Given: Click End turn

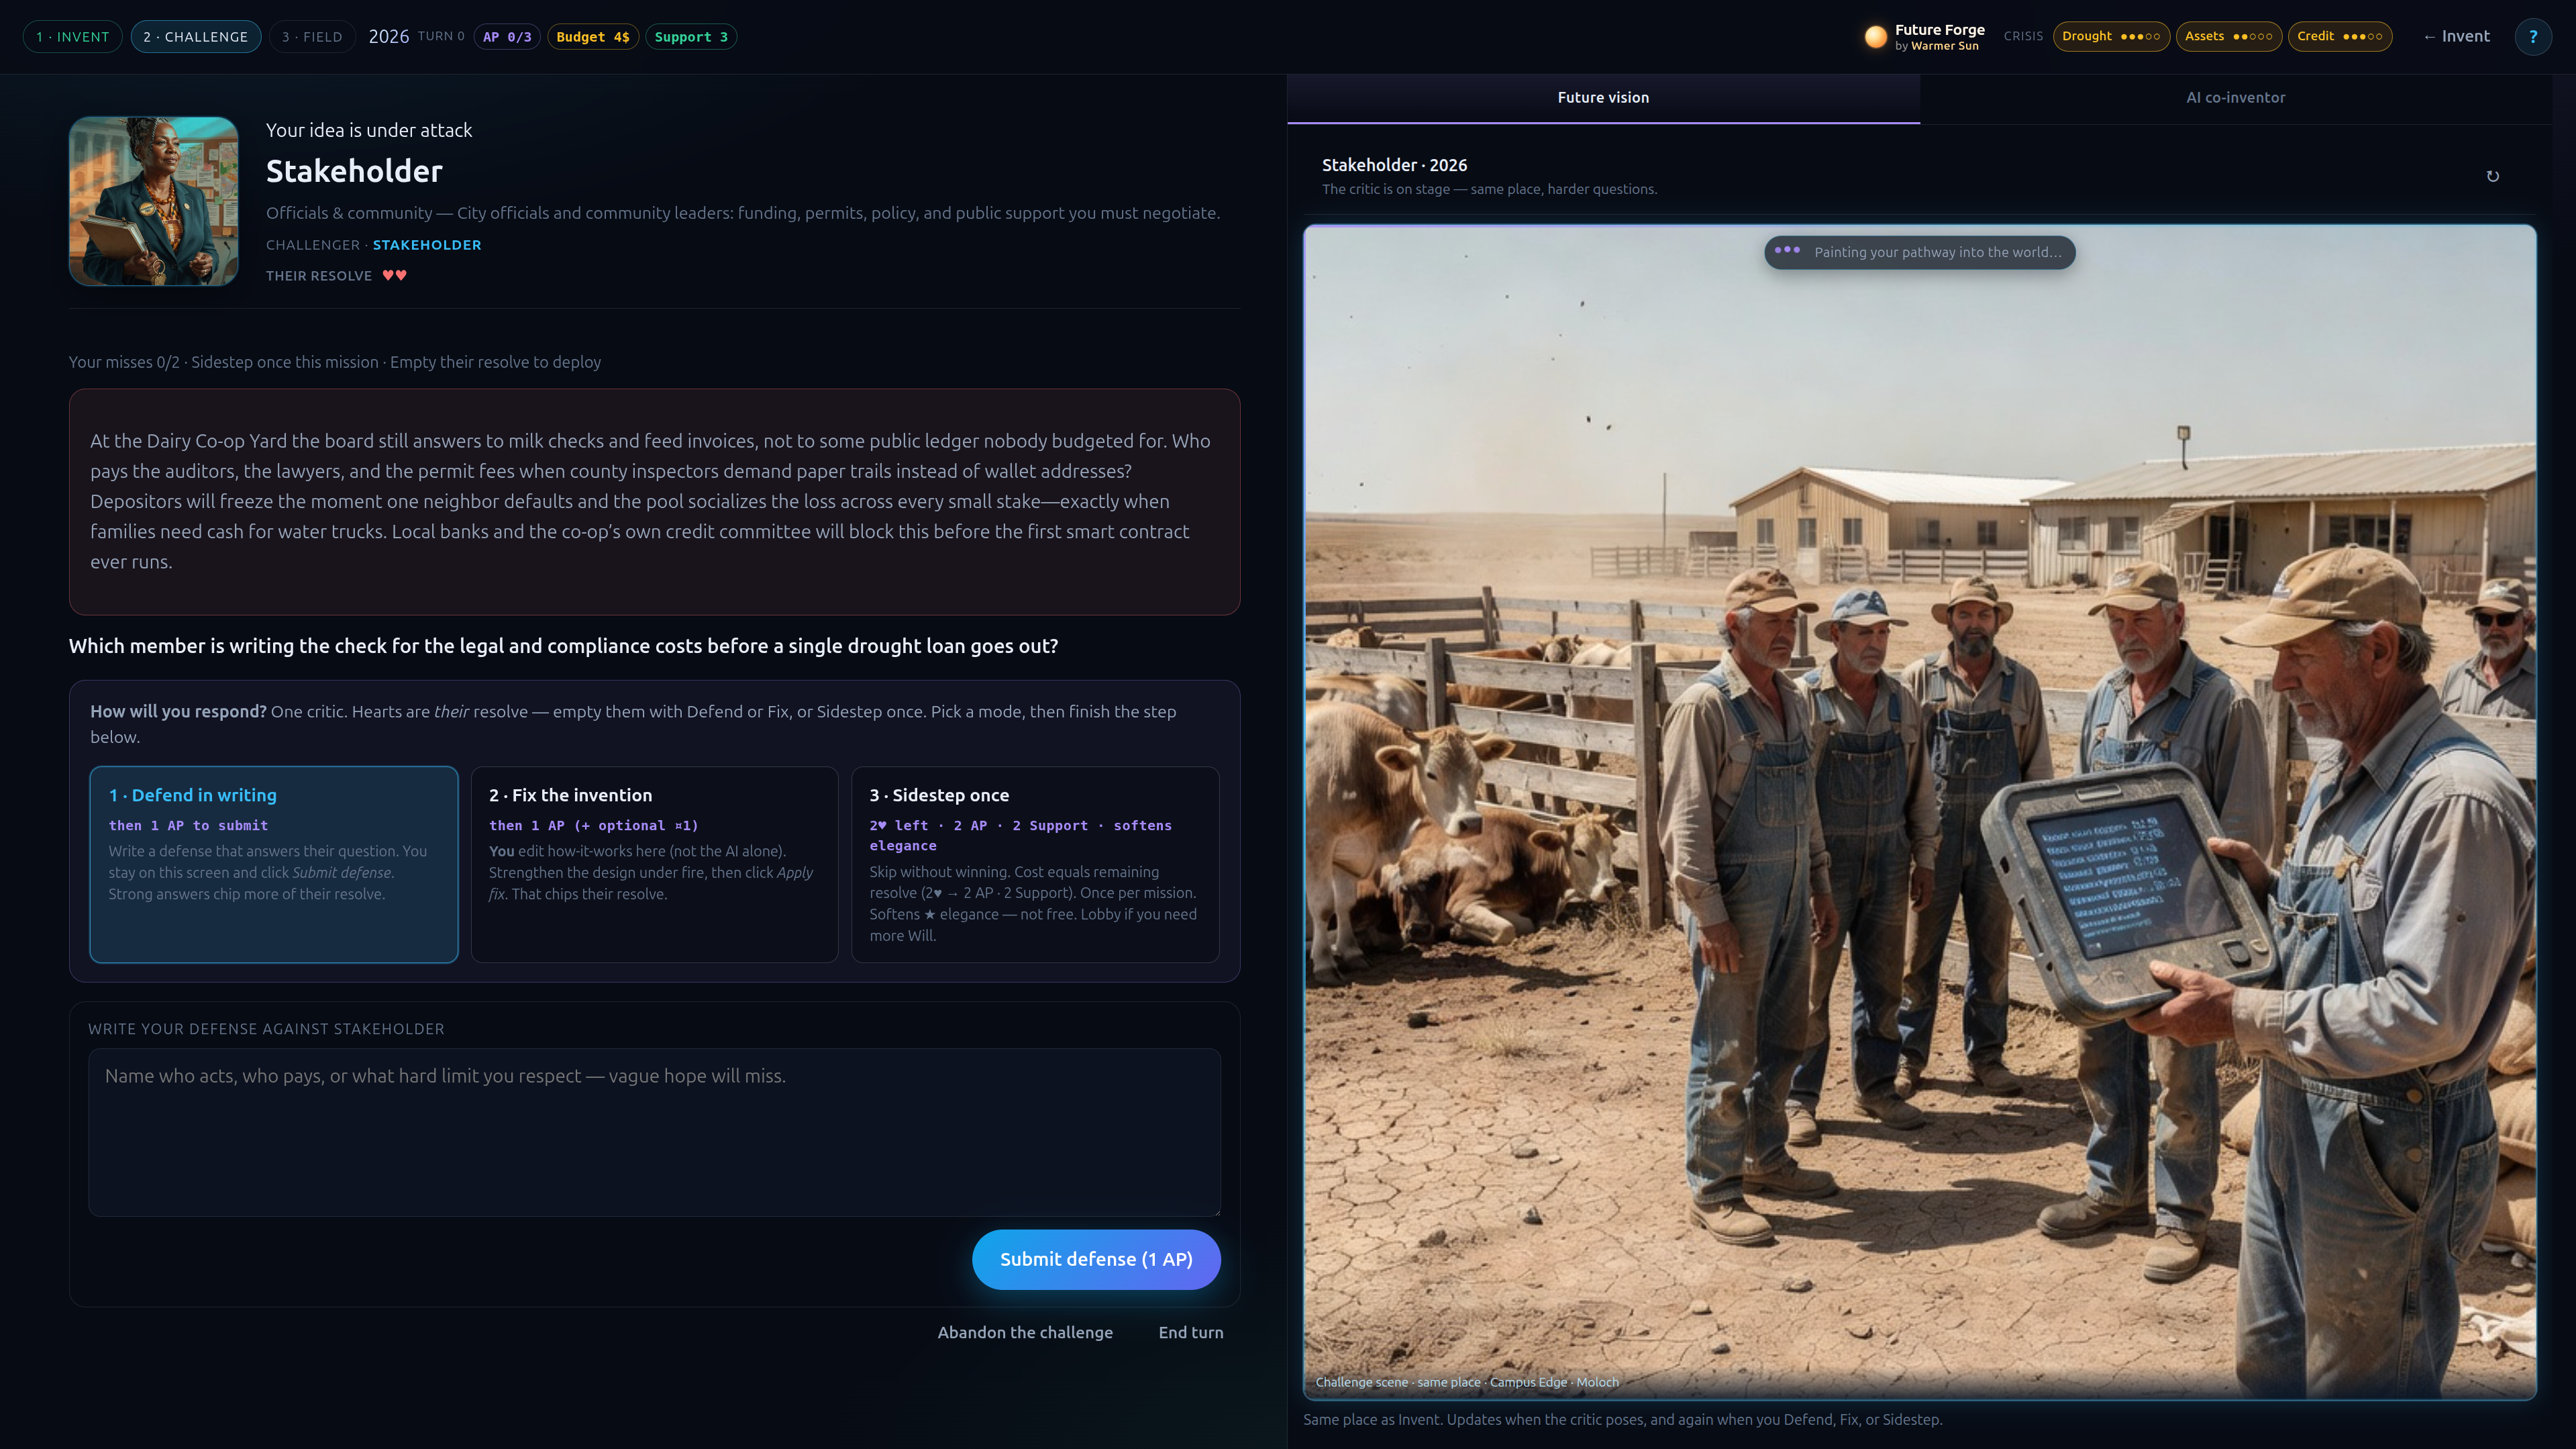Looking at the screenshot, I should tap(1190, 1332).
